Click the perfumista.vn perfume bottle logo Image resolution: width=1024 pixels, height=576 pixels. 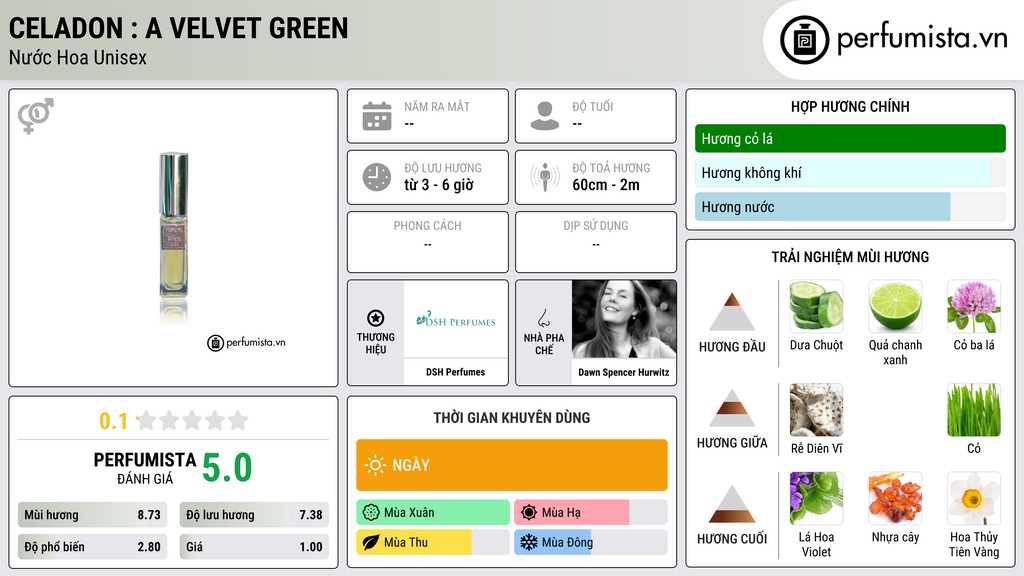[804, 40]
